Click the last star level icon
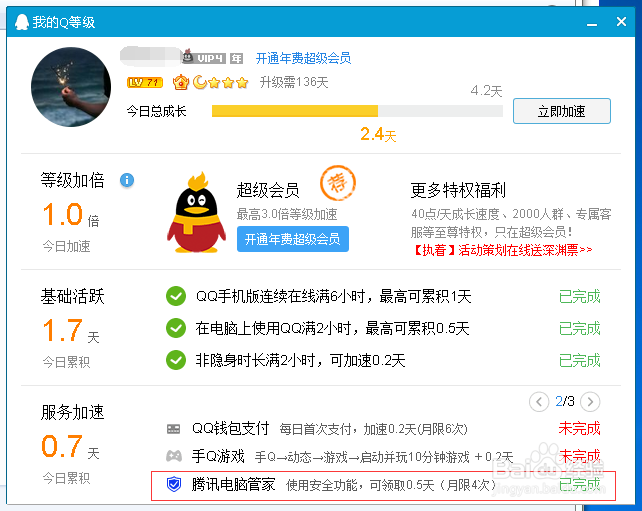Viewport: 642px width, 511px height. [x=242, y=83]
